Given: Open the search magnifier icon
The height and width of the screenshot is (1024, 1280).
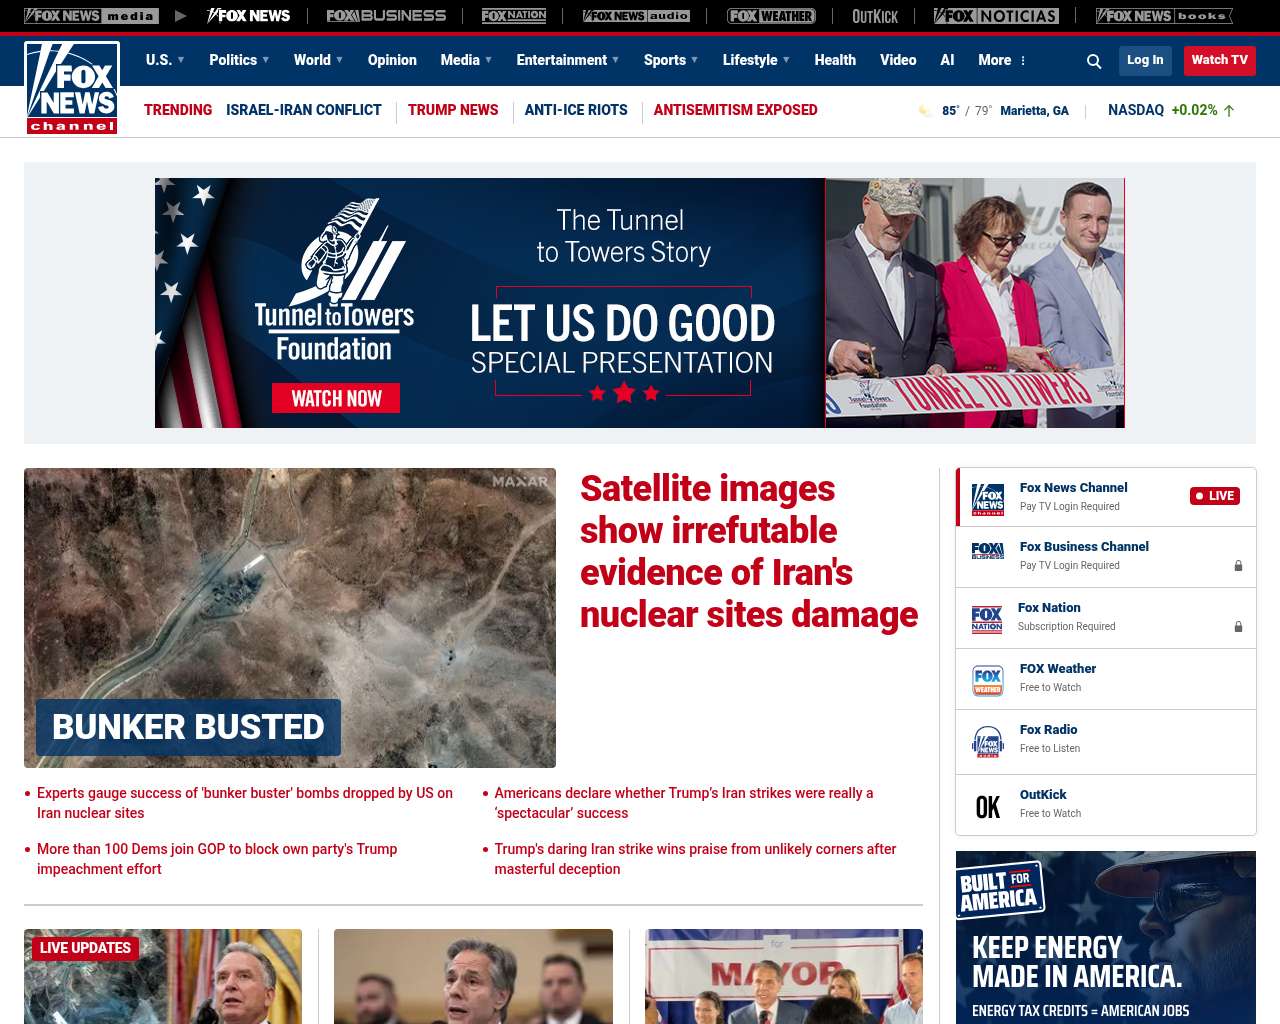Looking at the screenshot, I should [1094, 61].
